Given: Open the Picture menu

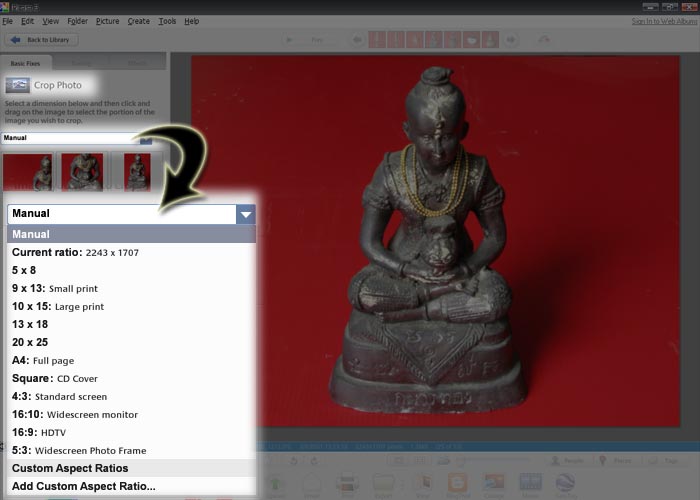Looking at the screenshot, I should 108,21.
